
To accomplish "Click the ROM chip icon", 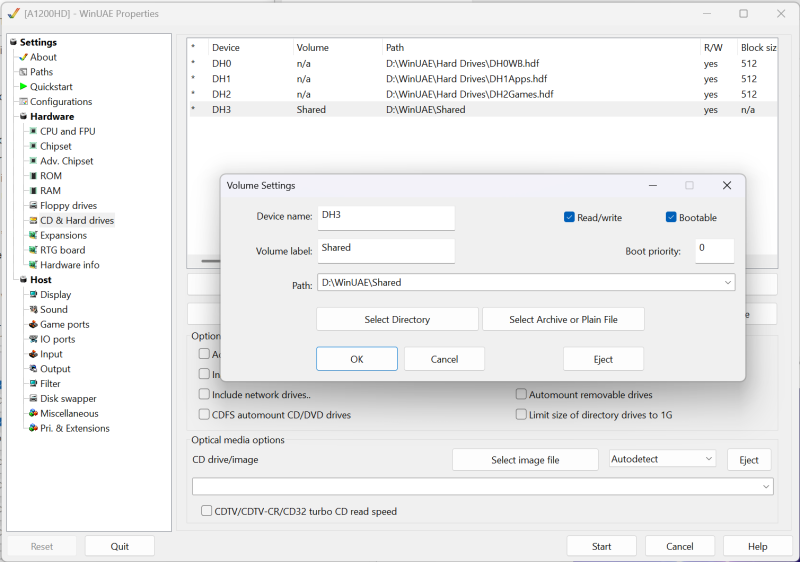I will (33, 175).
